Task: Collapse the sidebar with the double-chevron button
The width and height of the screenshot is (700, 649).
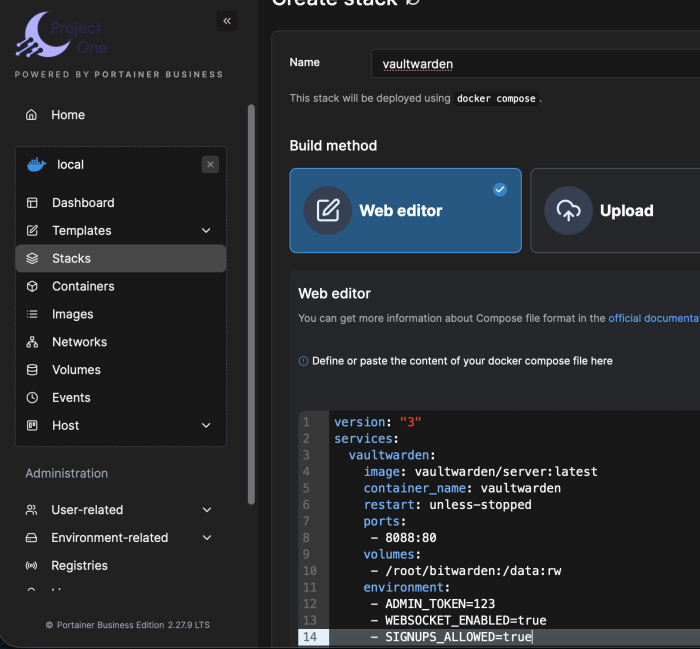Action: [227, 21]
